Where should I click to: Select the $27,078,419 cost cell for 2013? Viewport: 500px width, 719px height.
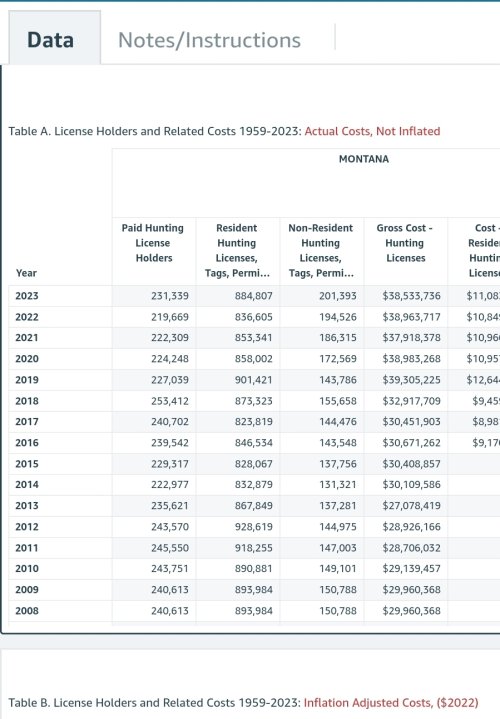click(411, 505)
